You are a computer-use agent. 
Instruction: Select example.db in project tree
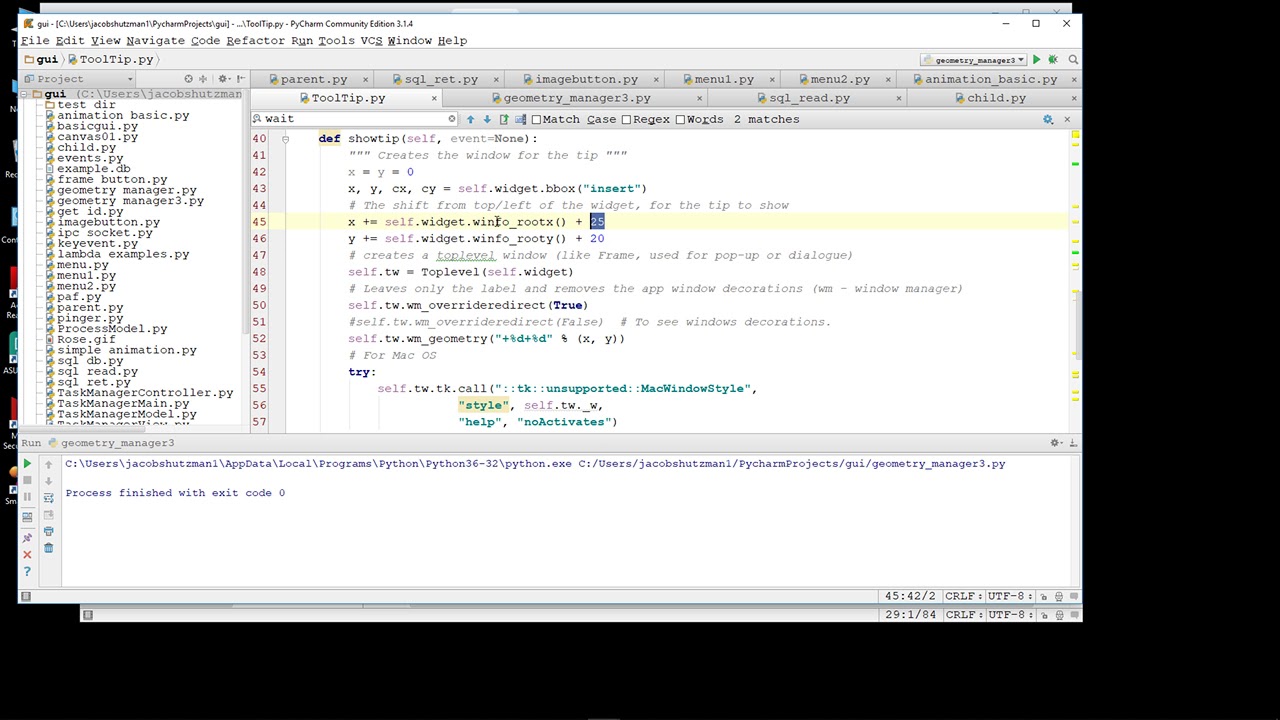click(93, 169)
